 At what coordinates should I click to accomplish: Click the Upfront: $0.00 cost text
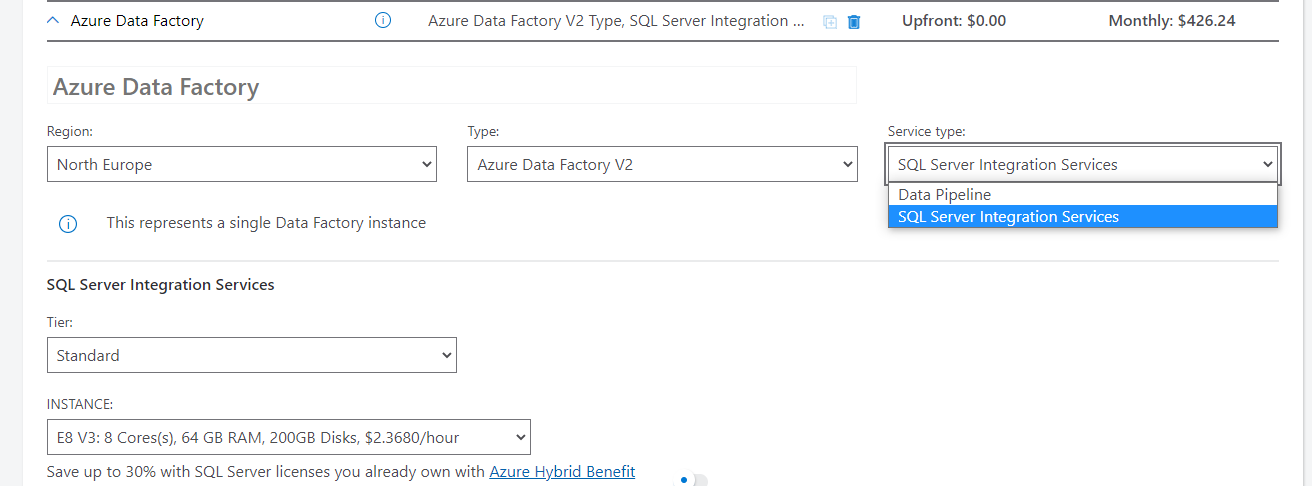[954, 20]
